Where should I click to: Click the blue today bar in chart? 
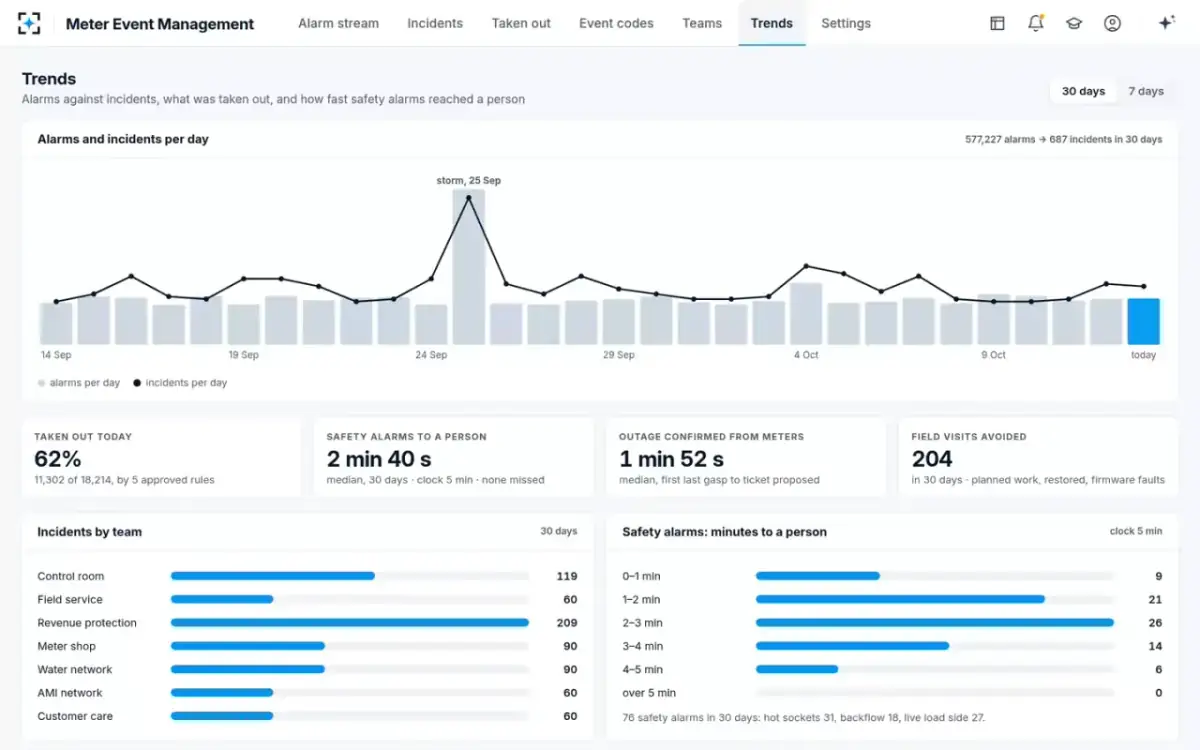(x=1143, y=321)
